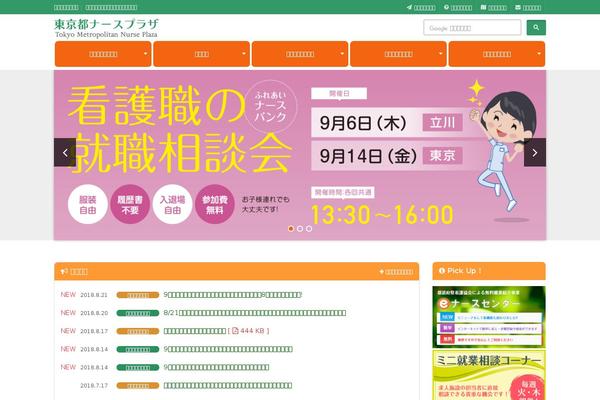Image resolution: width=600 pixels, height=400 pixels.
Task: Click the book icon in top bar
Action: (483, 7)
